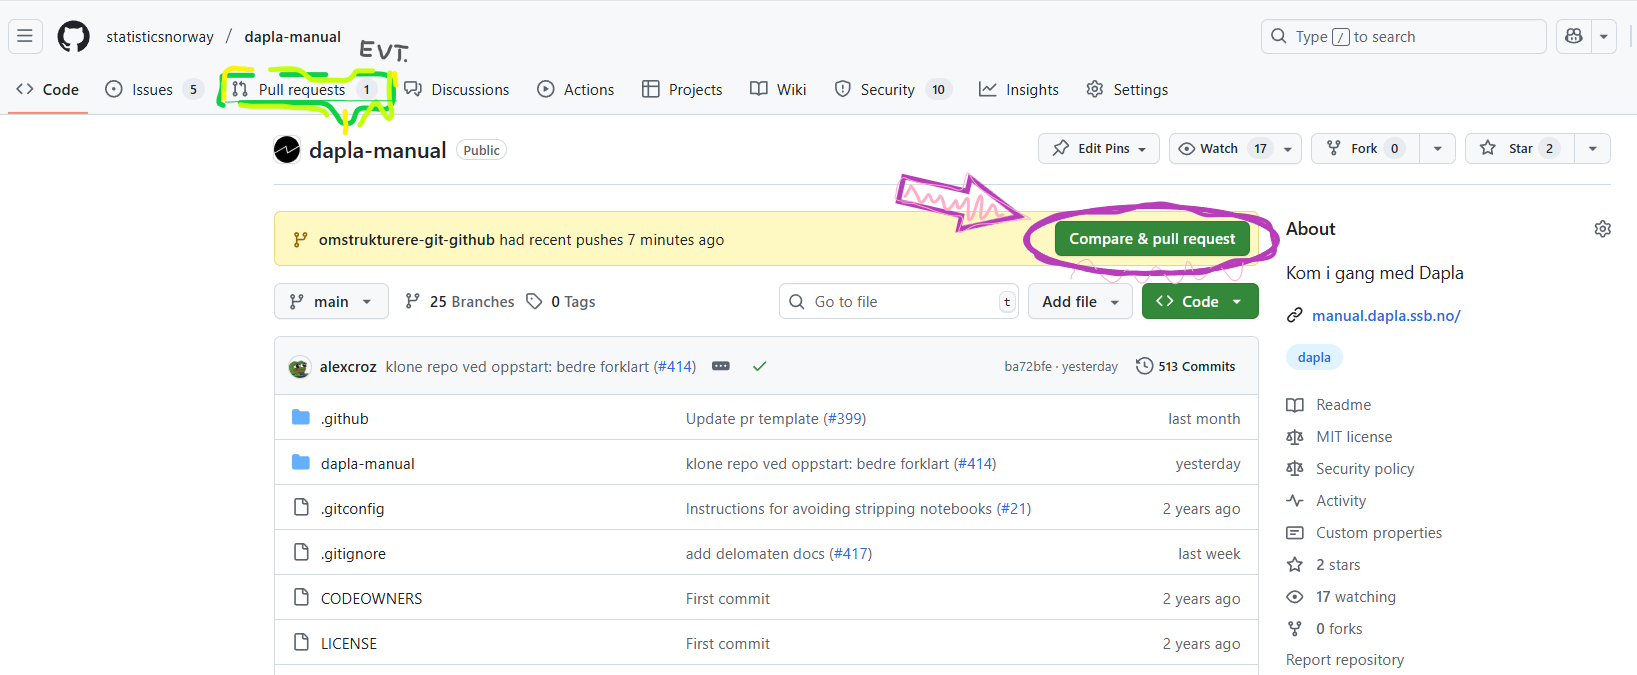Open the .github folder
1637x675 pixels.
pyautogui.click(x=345, y=419)
